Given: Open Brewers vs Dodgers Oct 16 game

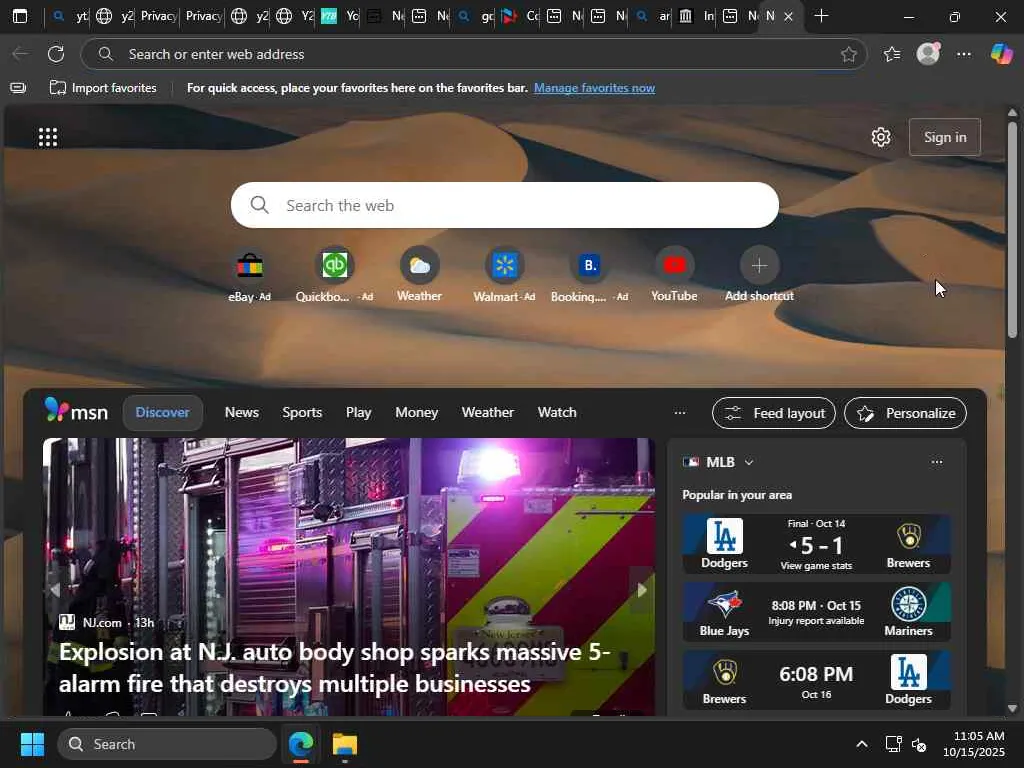Looking at the screenshot, I should [816, 680].
